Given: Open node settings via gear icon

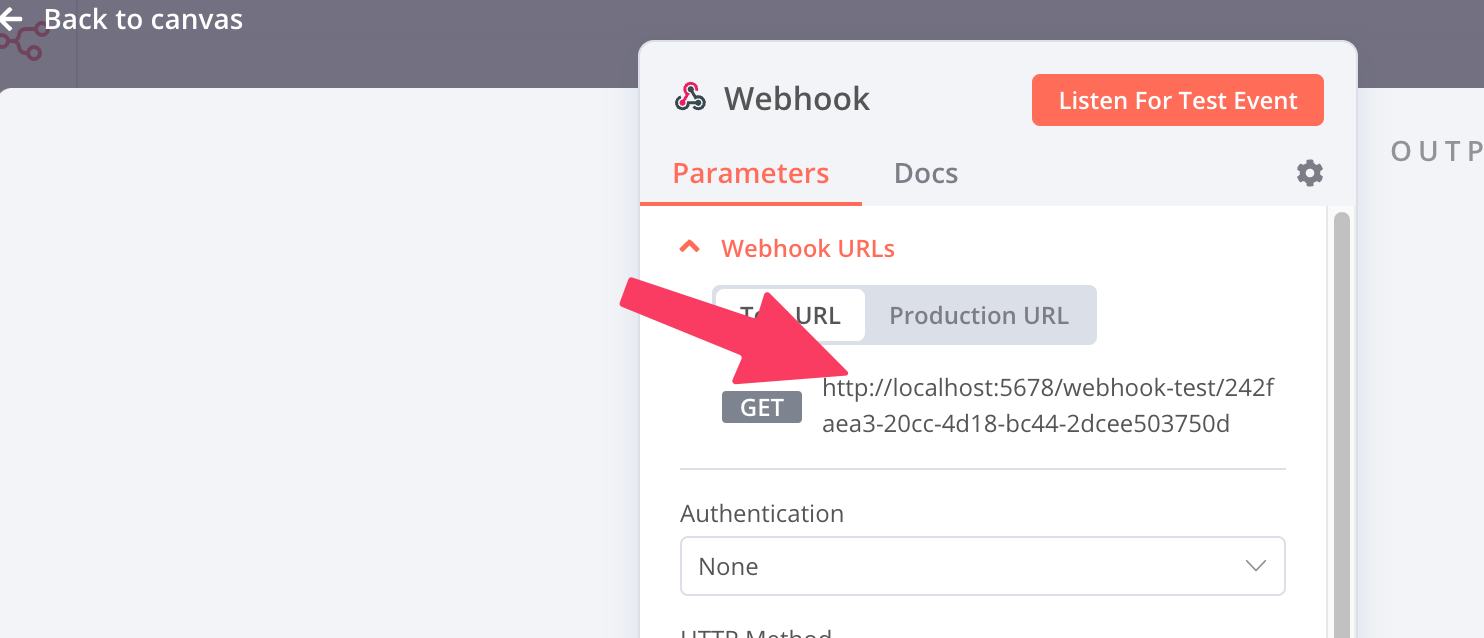Looking at the screenshot, I should tap(1309, 174).
